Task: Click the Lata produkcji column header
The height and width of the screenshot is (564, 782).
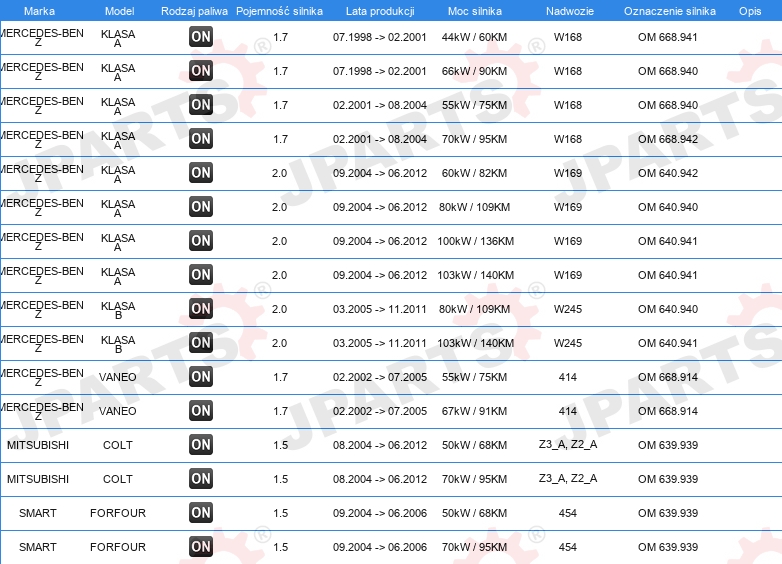Action: [380, 11]
